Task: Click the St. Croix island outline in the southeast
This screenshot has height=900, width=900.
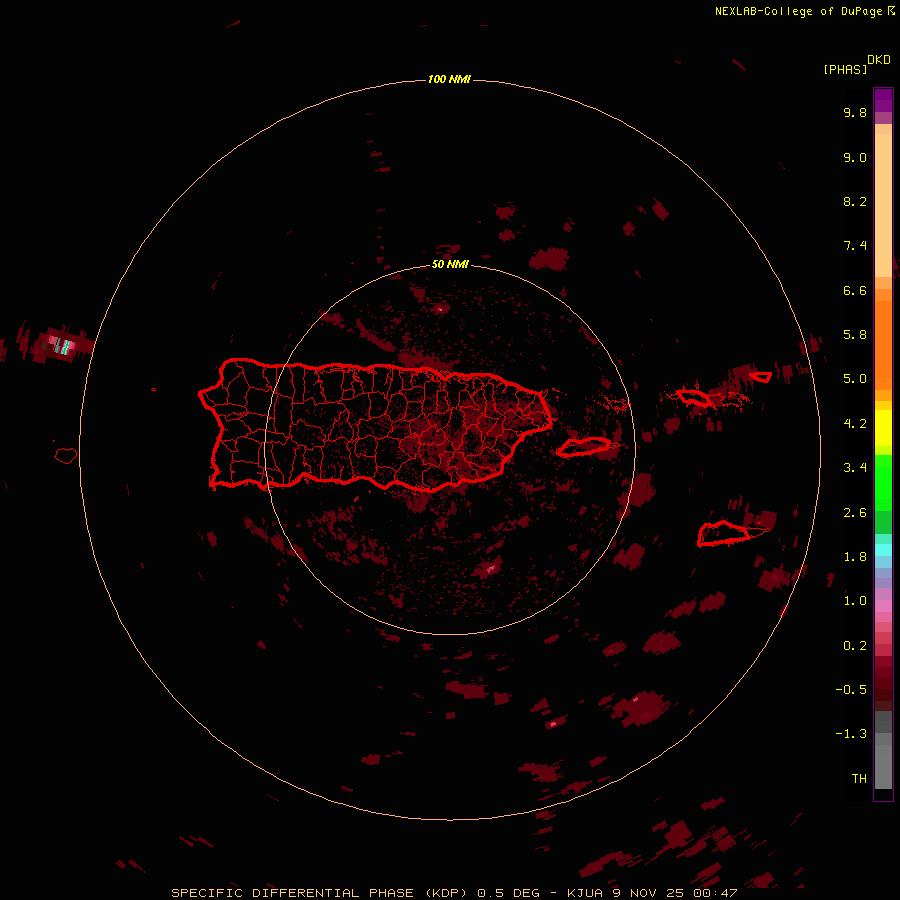Action: pos(723,533)
